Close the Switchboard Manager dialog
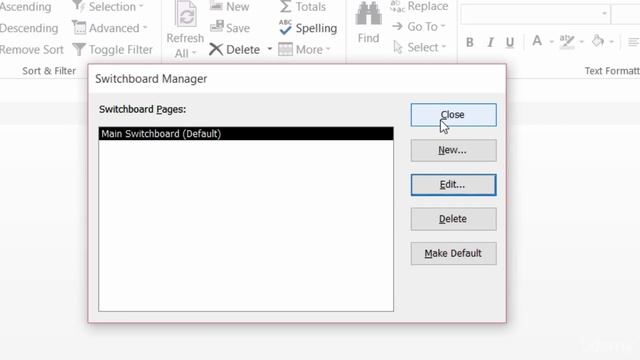Screen dimensions: 640x360 pos(453,115)
